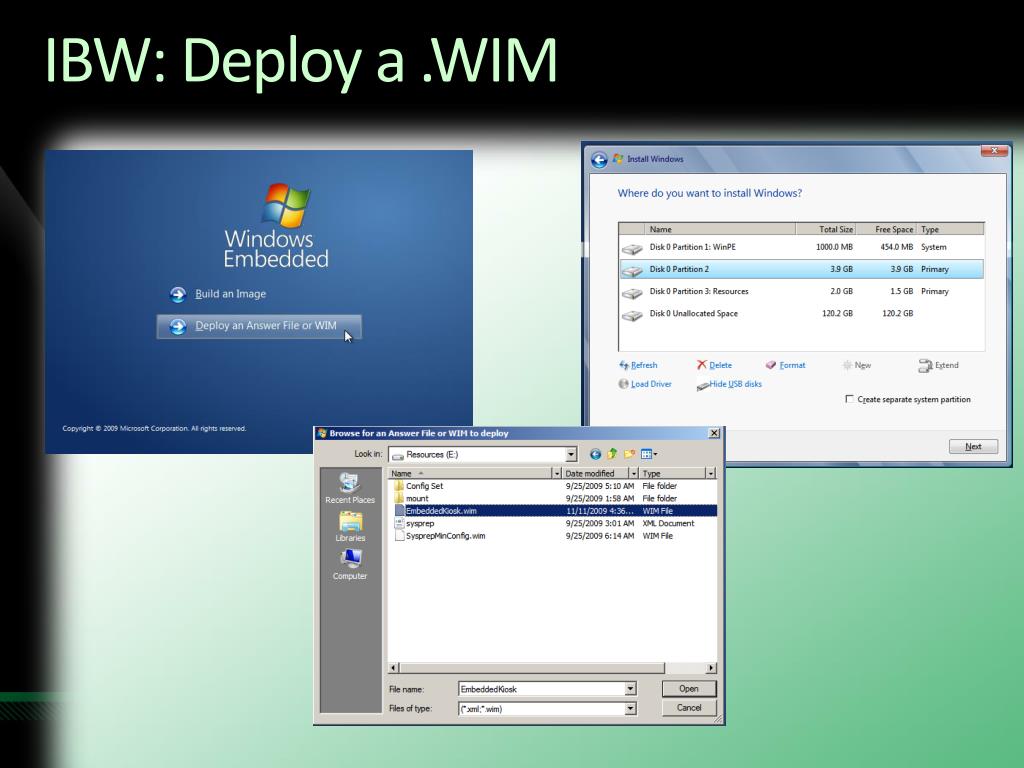Click Open in browse dialog

(x=689, y=689)
